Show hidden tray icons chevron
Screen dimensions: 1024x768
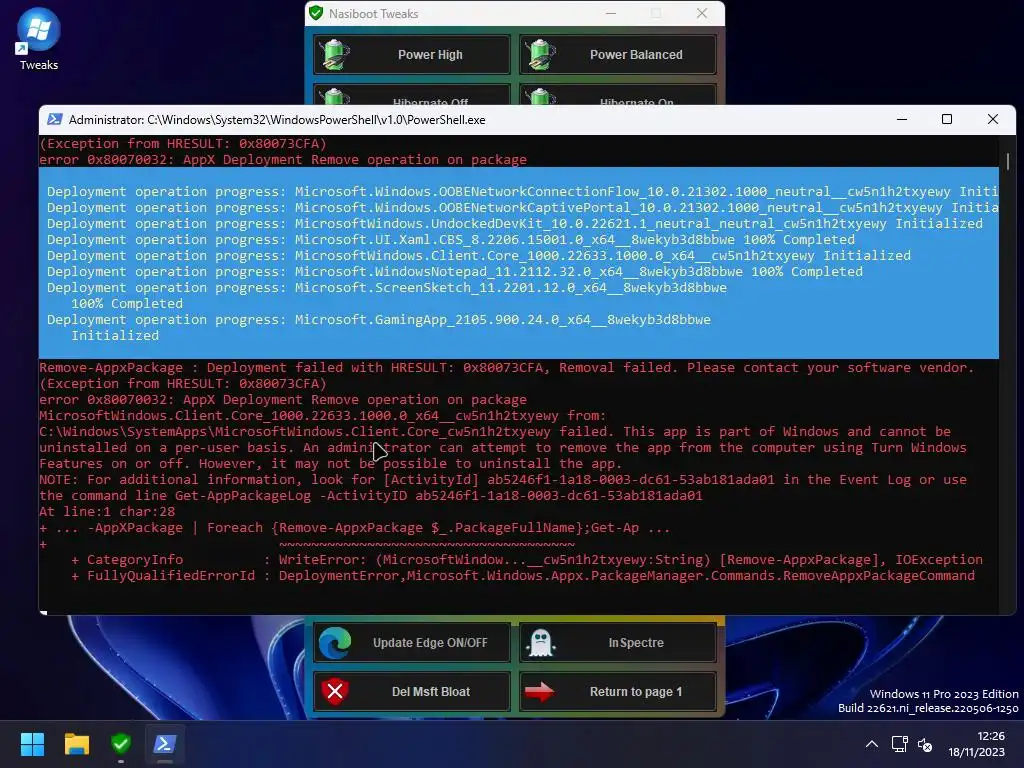click(872, 744)
